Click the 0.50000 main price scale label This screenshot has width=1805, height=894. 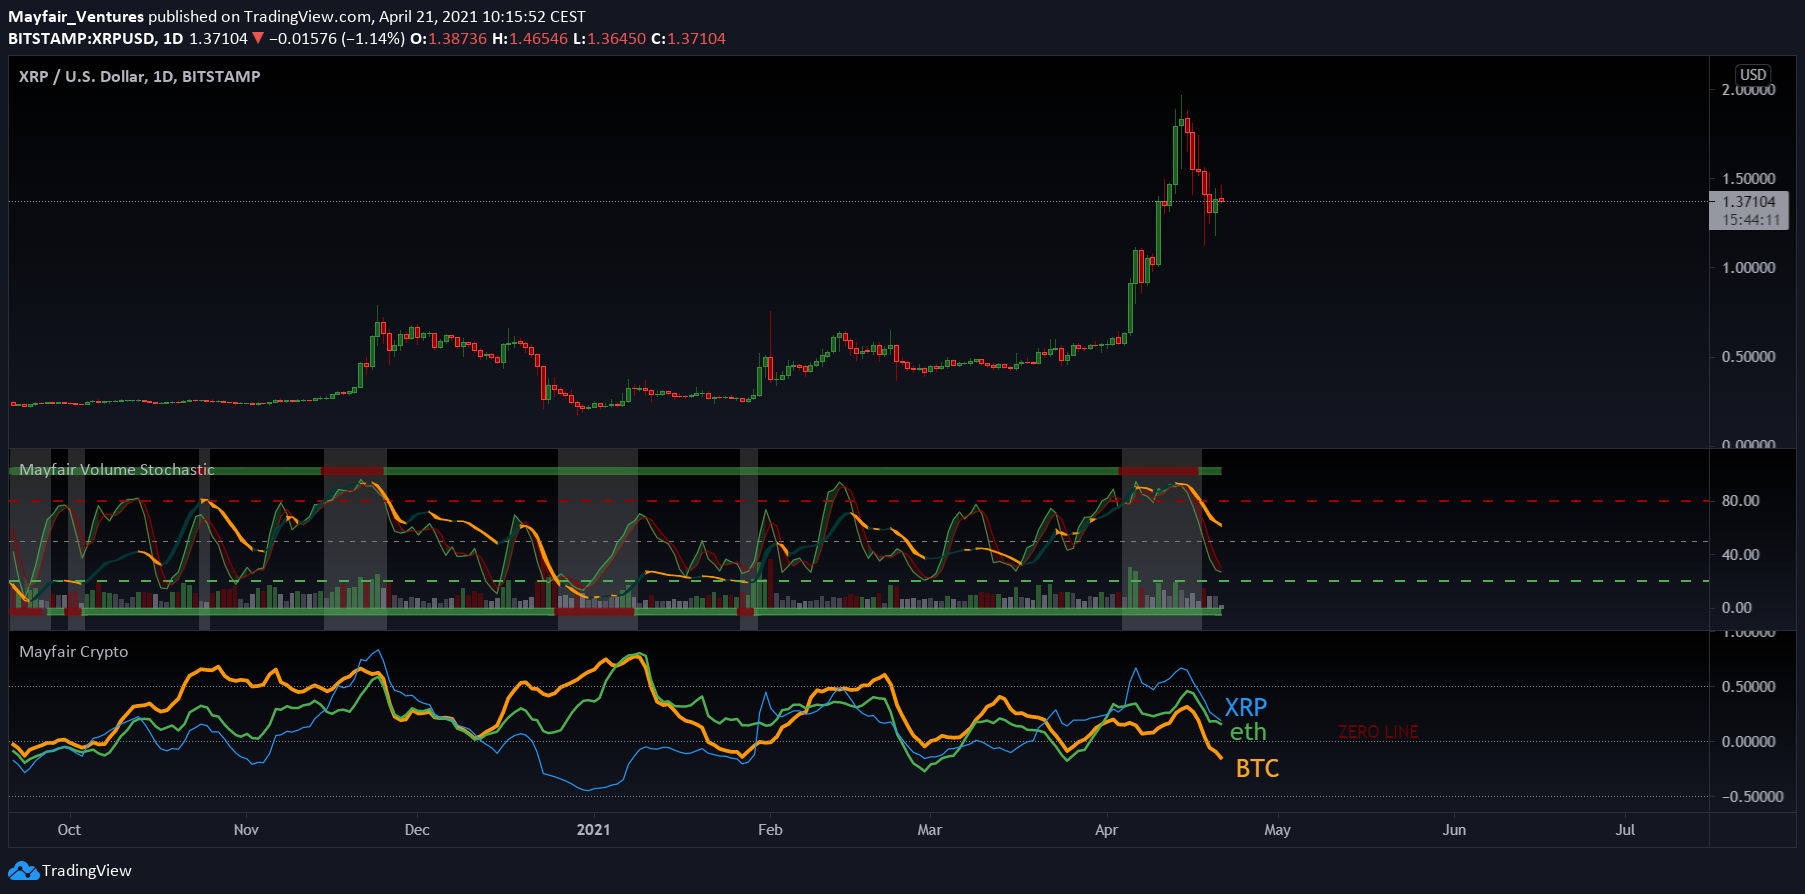click(x=1748, y=357)
